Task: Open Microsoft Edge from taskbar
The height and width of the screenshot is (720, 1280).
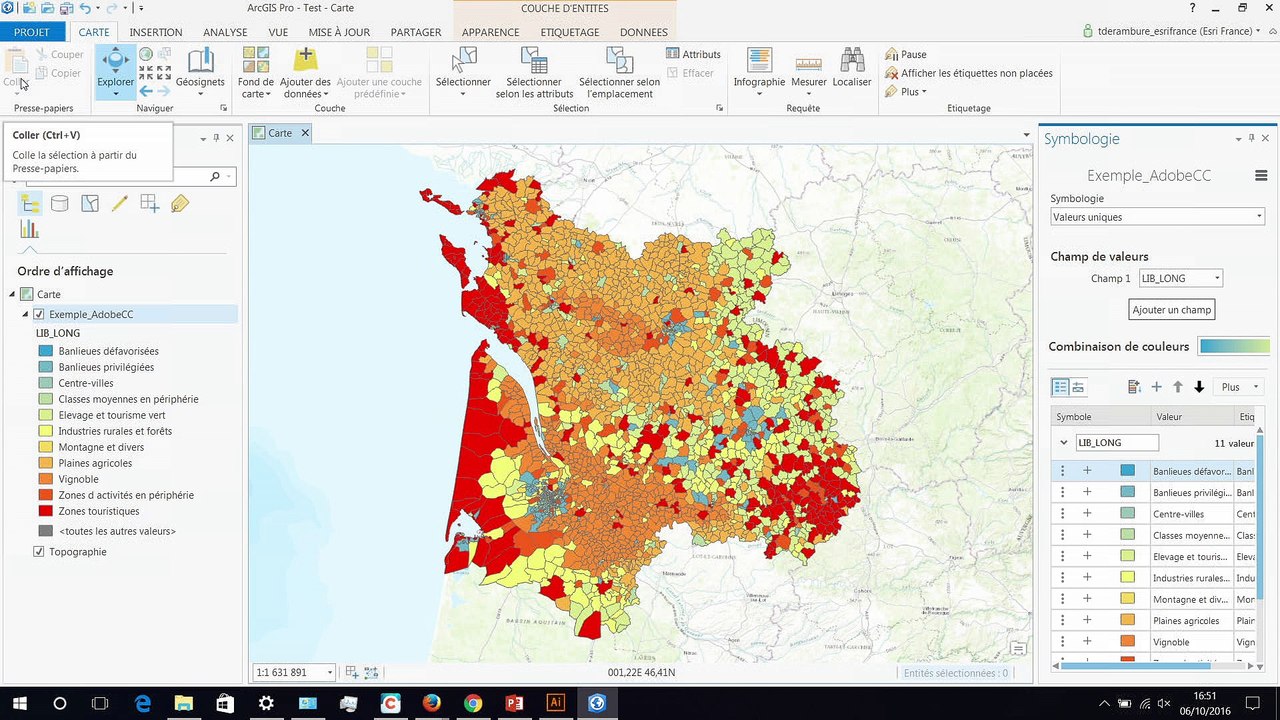Action: click(x=143, y=703)
